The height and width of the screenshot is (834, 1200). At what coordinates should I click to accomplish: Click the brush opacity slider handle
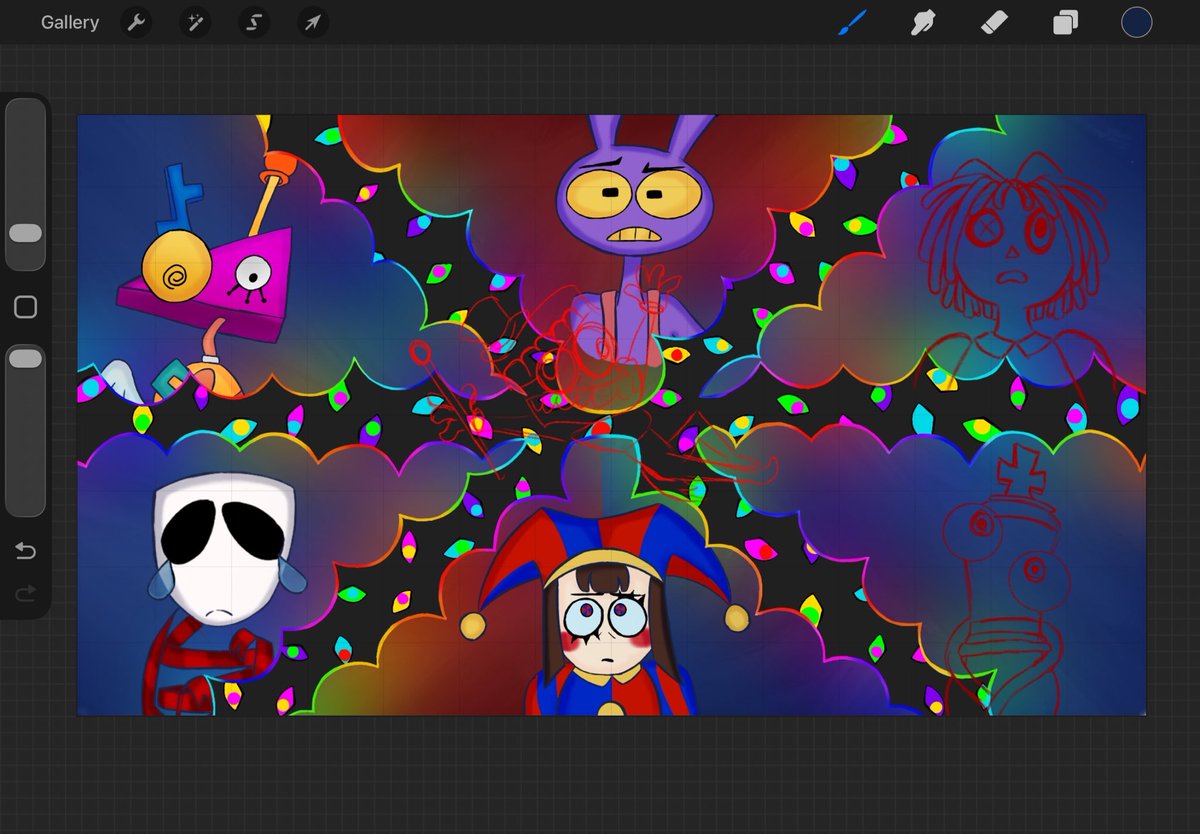(x=25, y=358)
